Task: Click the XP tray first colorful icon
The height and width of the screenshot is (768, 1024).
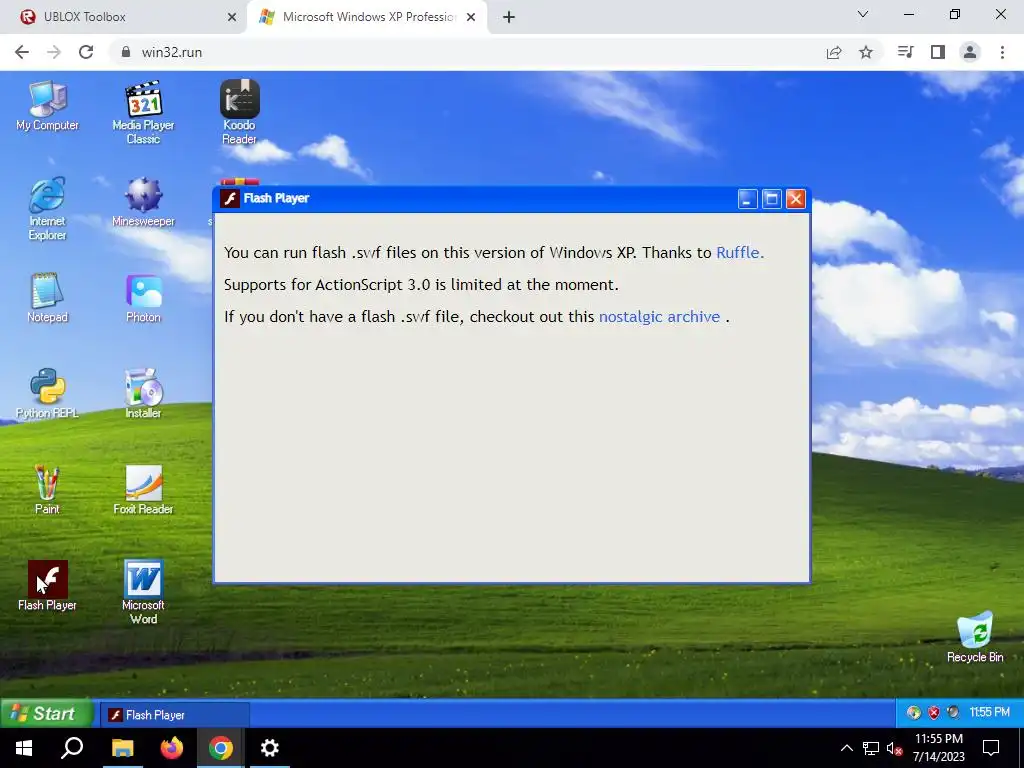Action: pos(914,712)
